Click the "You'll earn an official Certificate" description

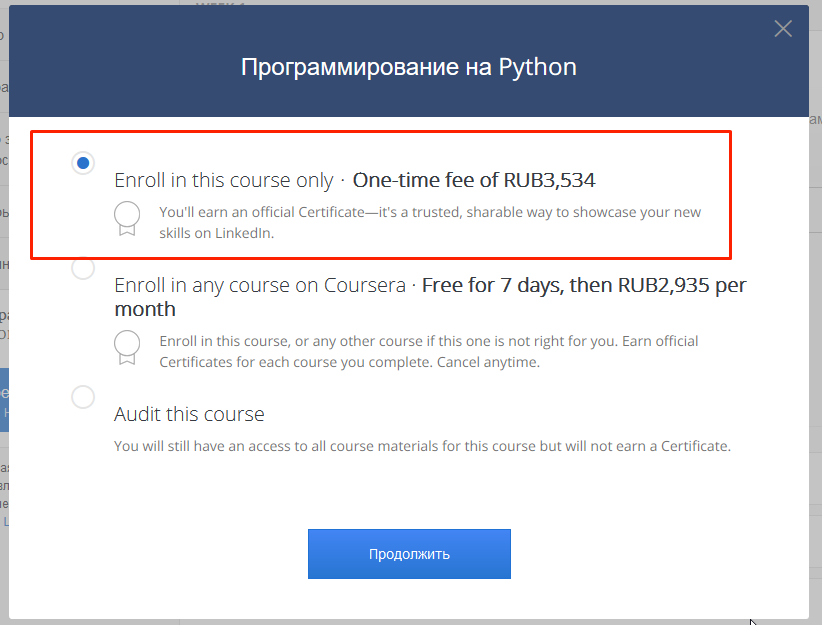430,213
